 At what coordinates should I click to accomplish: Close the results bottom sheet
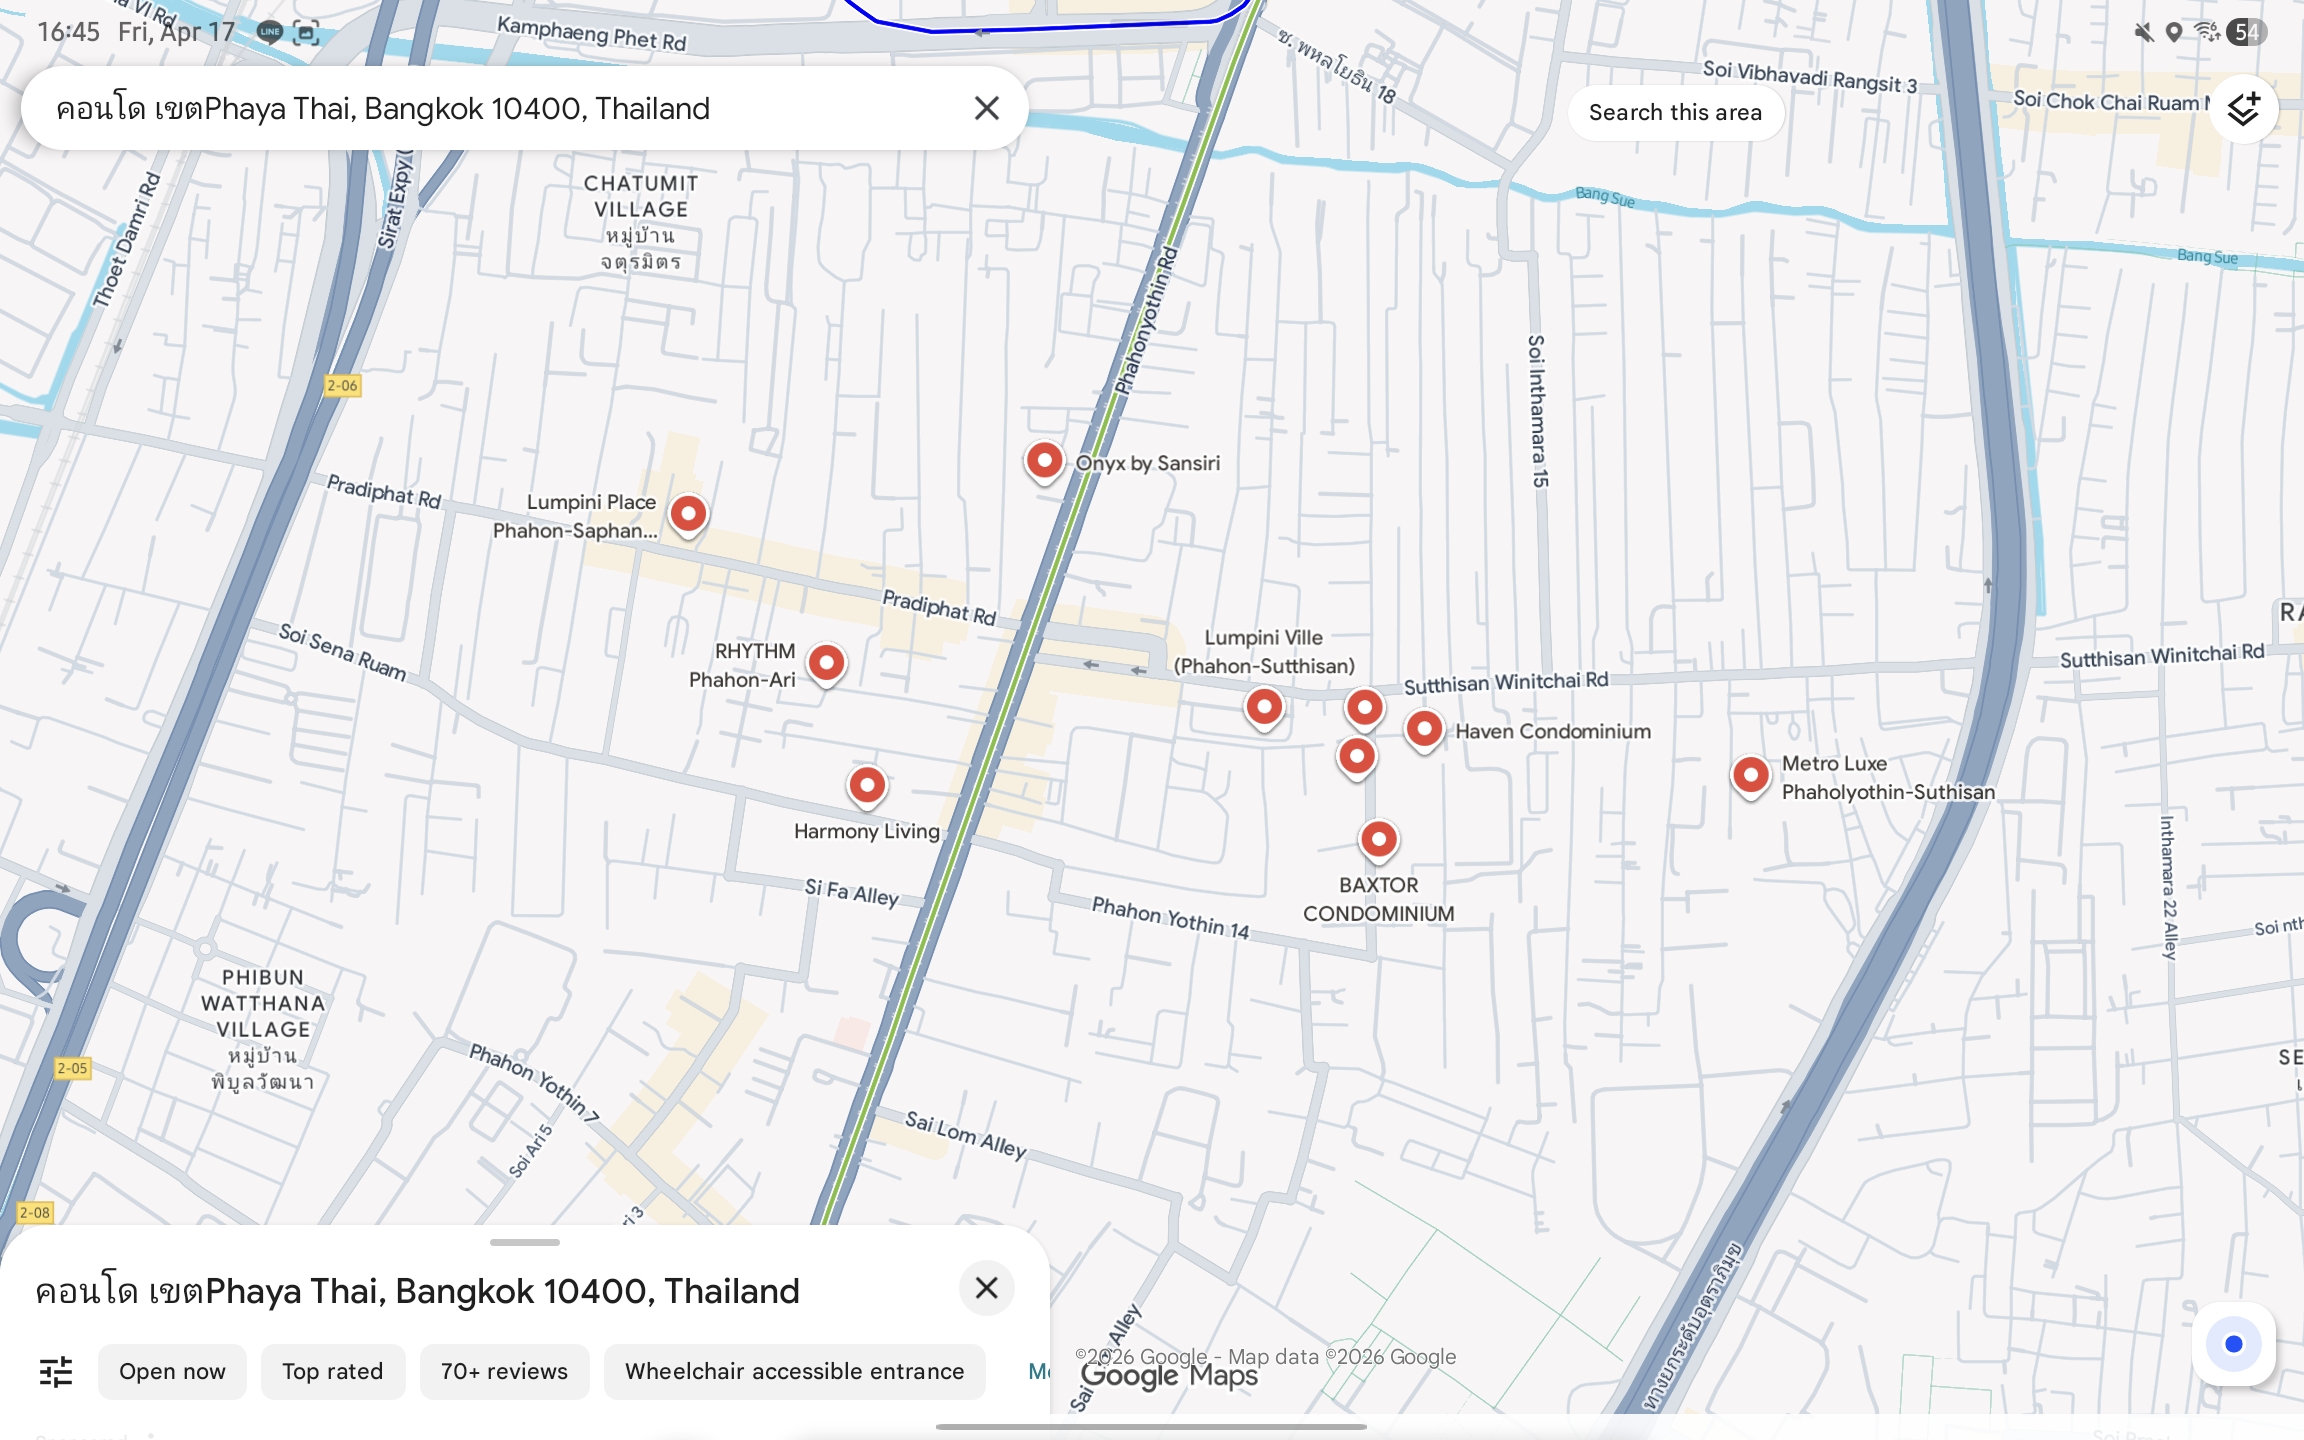click(x=986, y=1288)
